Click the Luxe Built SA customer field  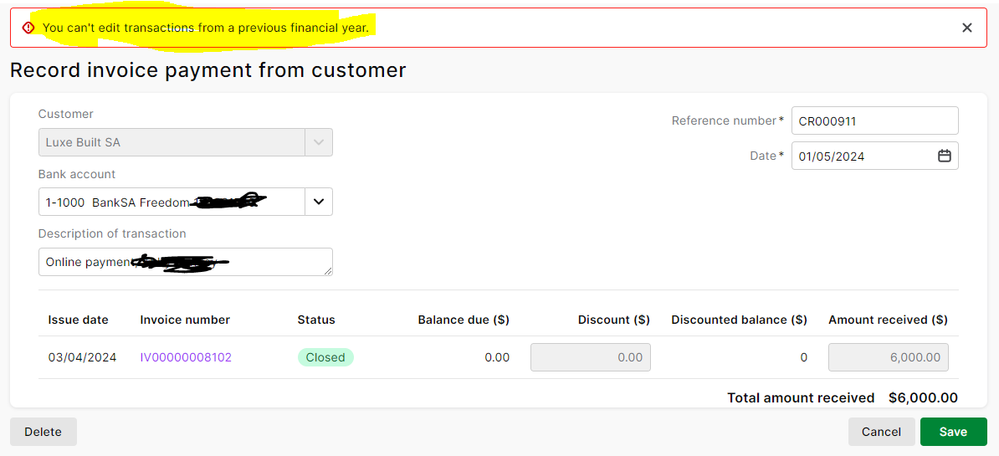click(x=171, y=143)
